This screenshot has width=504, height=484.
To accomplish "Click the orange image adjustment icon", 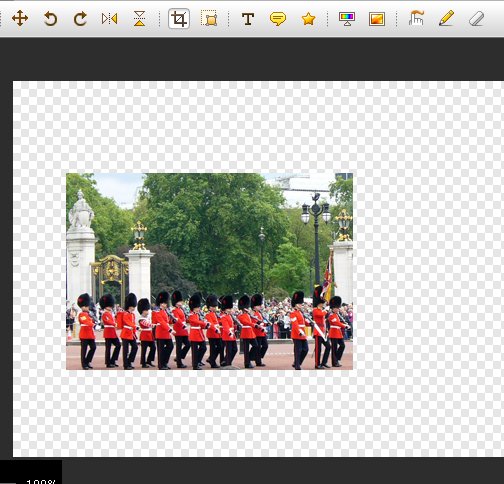I will click(377, 19).
